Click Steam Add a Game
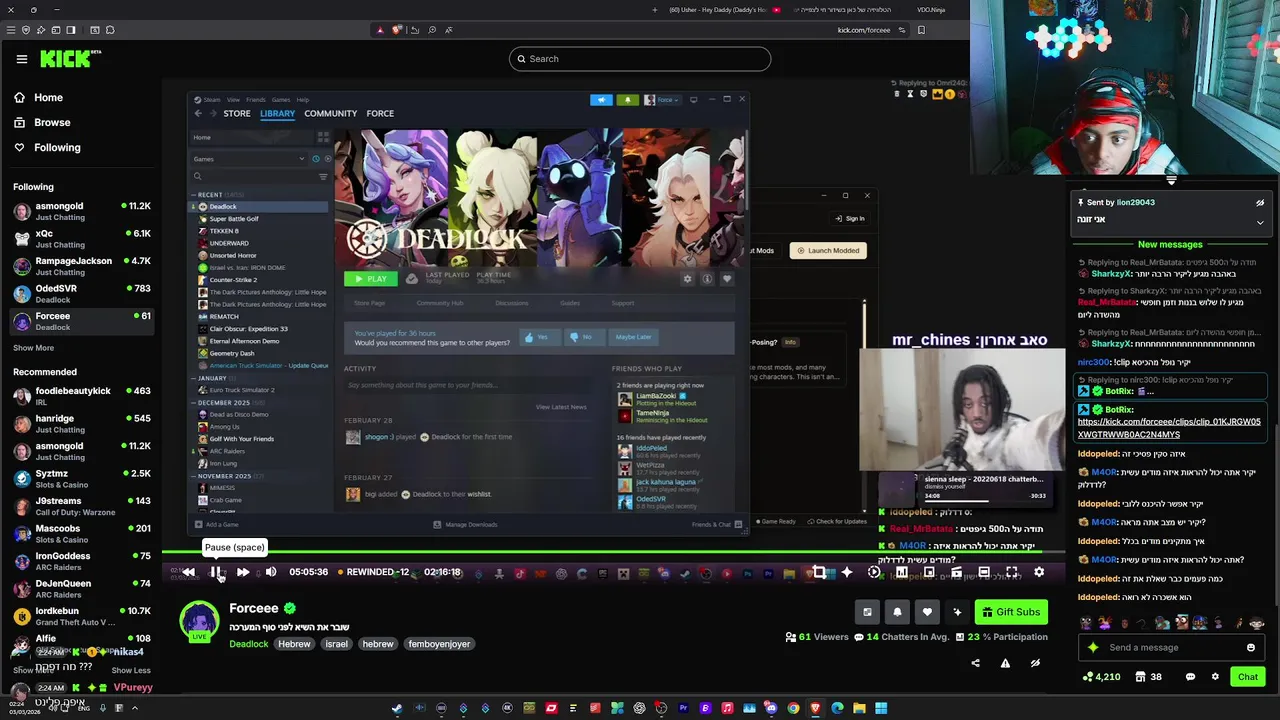The width and height of the screenshot is (1280, 720). (x=216, y=525)
